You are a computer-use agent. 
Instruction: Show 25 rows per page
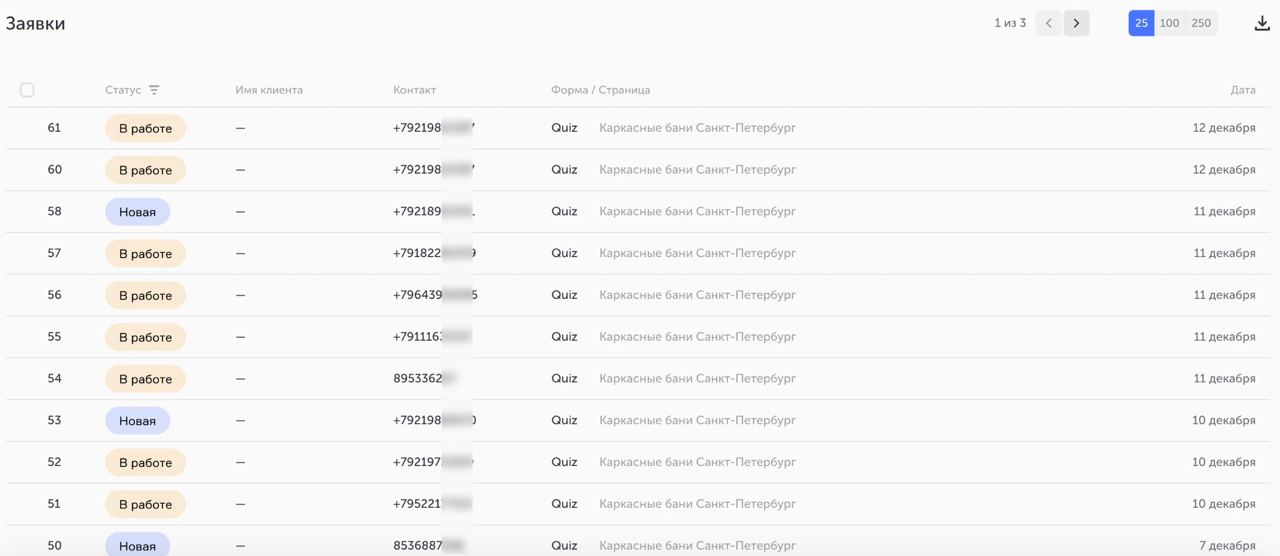click(1141, 23)
